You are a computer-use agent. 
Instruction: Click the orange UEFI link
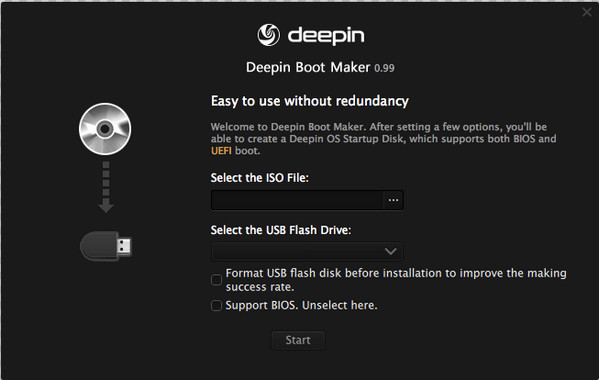point(221,150)
